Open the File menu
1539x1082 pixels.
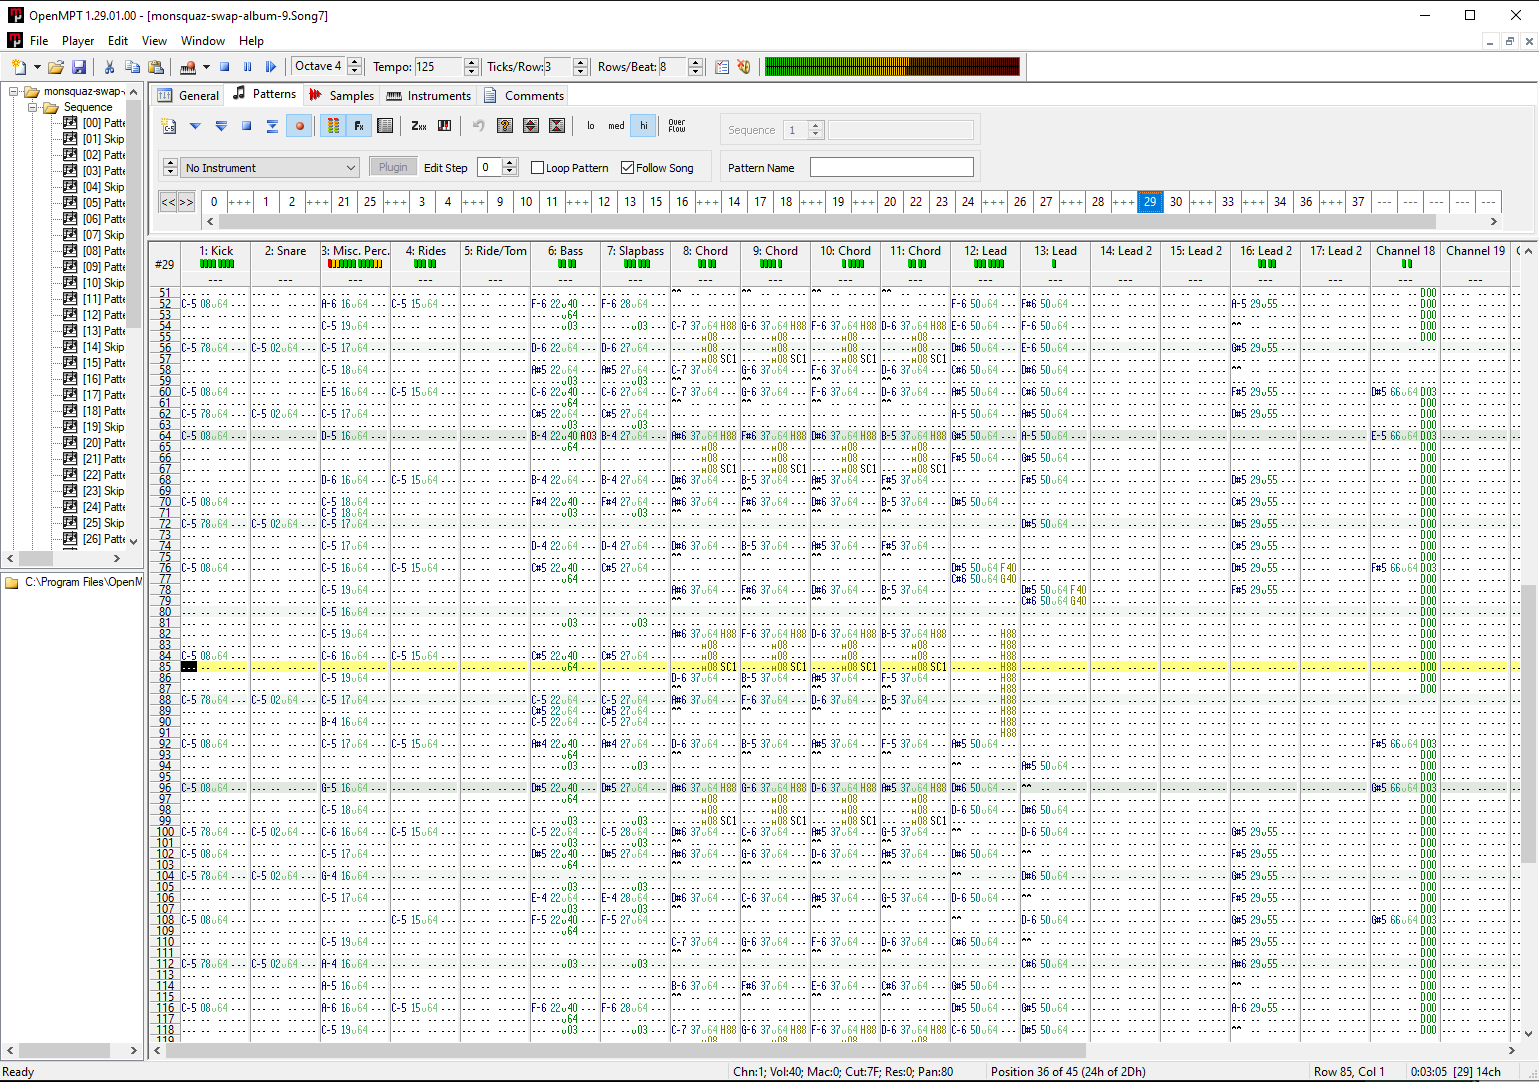point(39,41)
